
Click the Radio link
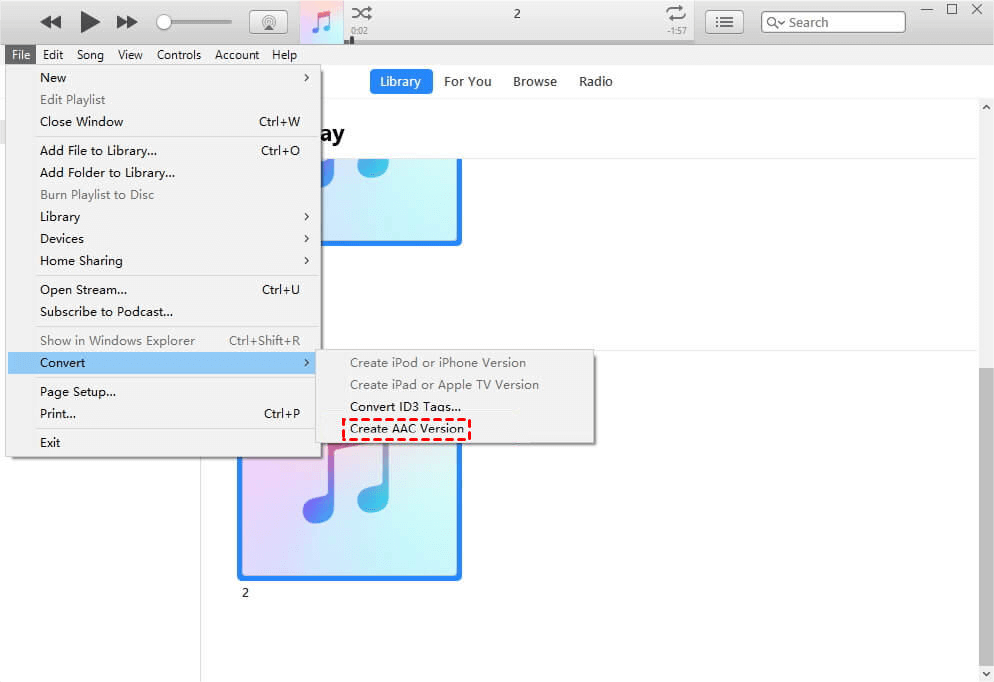coord(595,81)
